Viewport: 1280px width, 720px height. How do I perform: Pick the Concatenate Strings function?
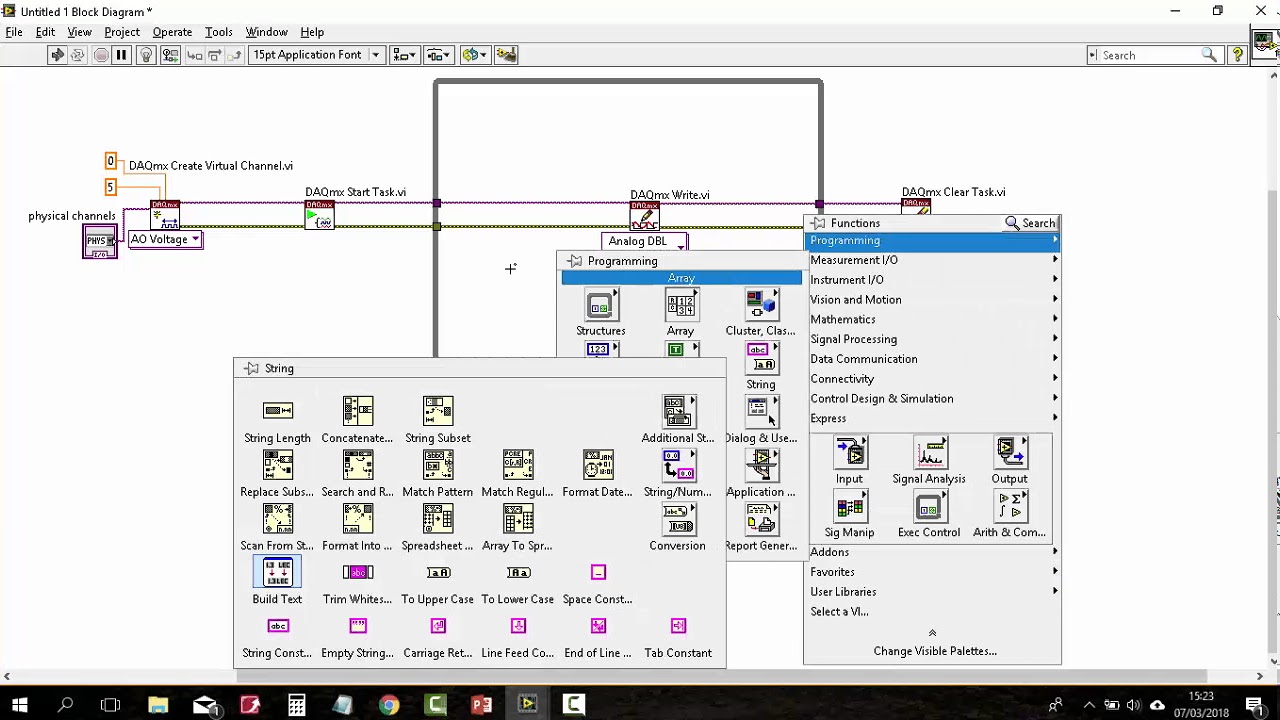[357, 410]
